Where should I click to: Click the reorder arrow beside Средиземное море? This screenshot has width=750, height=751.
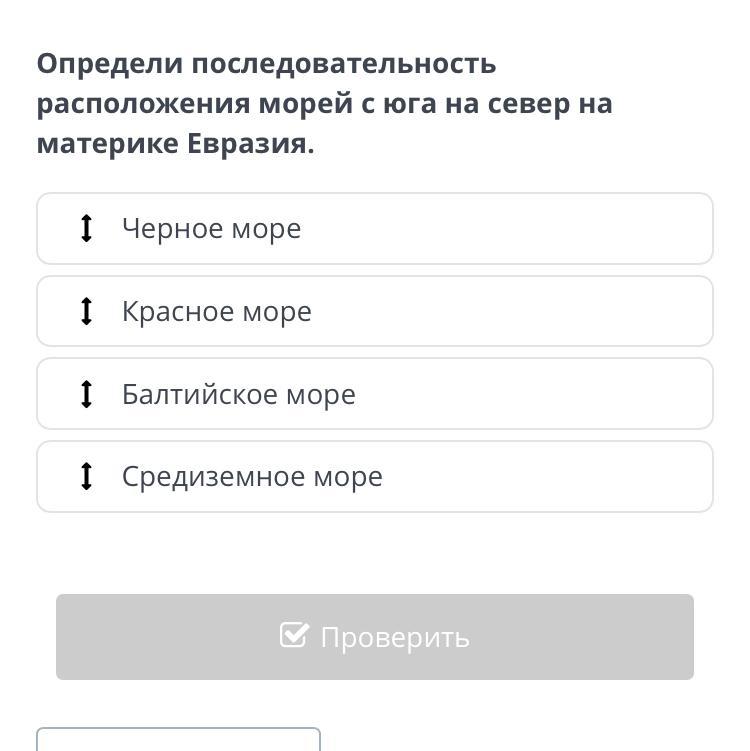(x=86, y=476)
